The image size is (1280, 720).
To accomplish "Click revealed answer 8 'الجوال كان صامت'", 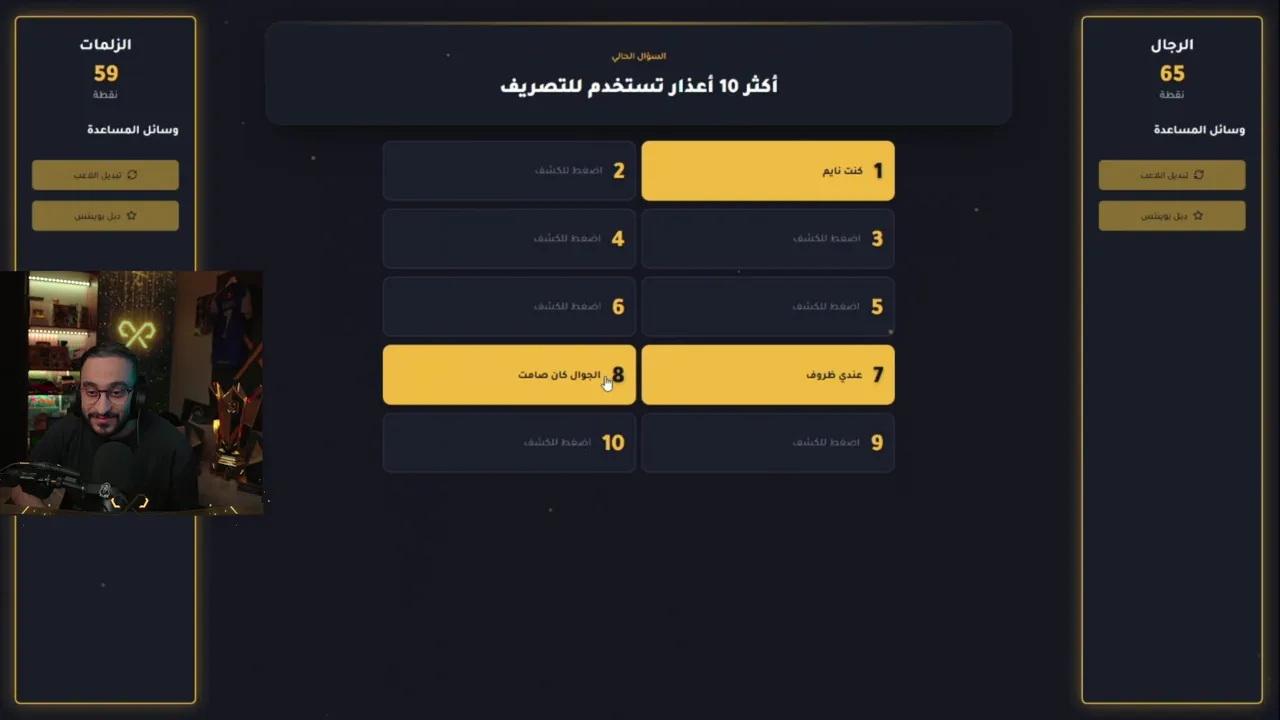I will [x=509, y=375].
